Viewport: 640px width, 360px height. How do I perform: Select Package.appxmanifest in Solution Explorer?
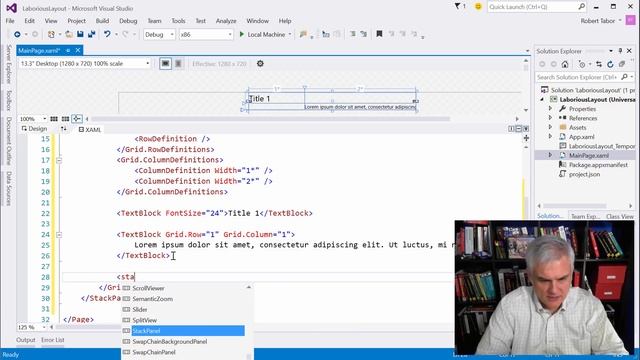pyautogui.click(x=598, y=164)
